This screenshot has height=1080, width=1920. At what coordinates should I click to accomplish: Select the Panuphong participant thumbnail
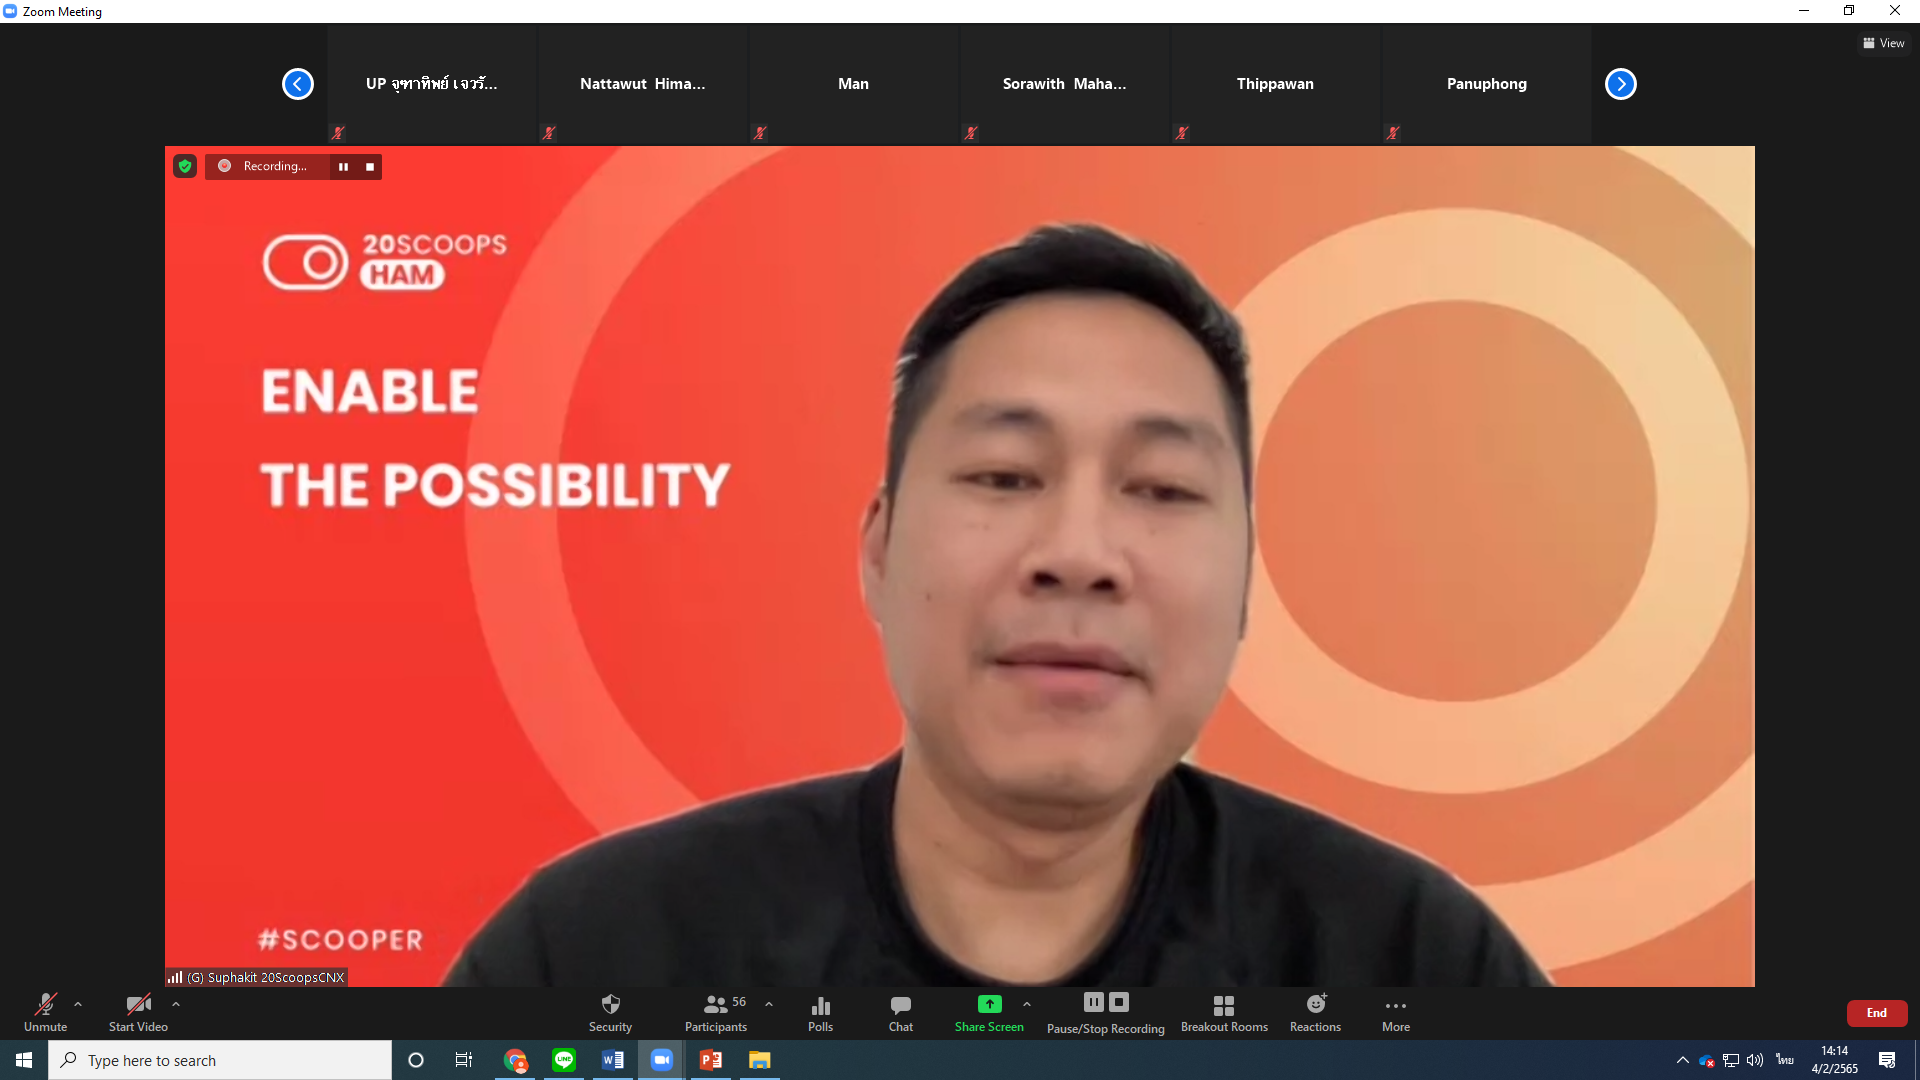coord(1487,84)
